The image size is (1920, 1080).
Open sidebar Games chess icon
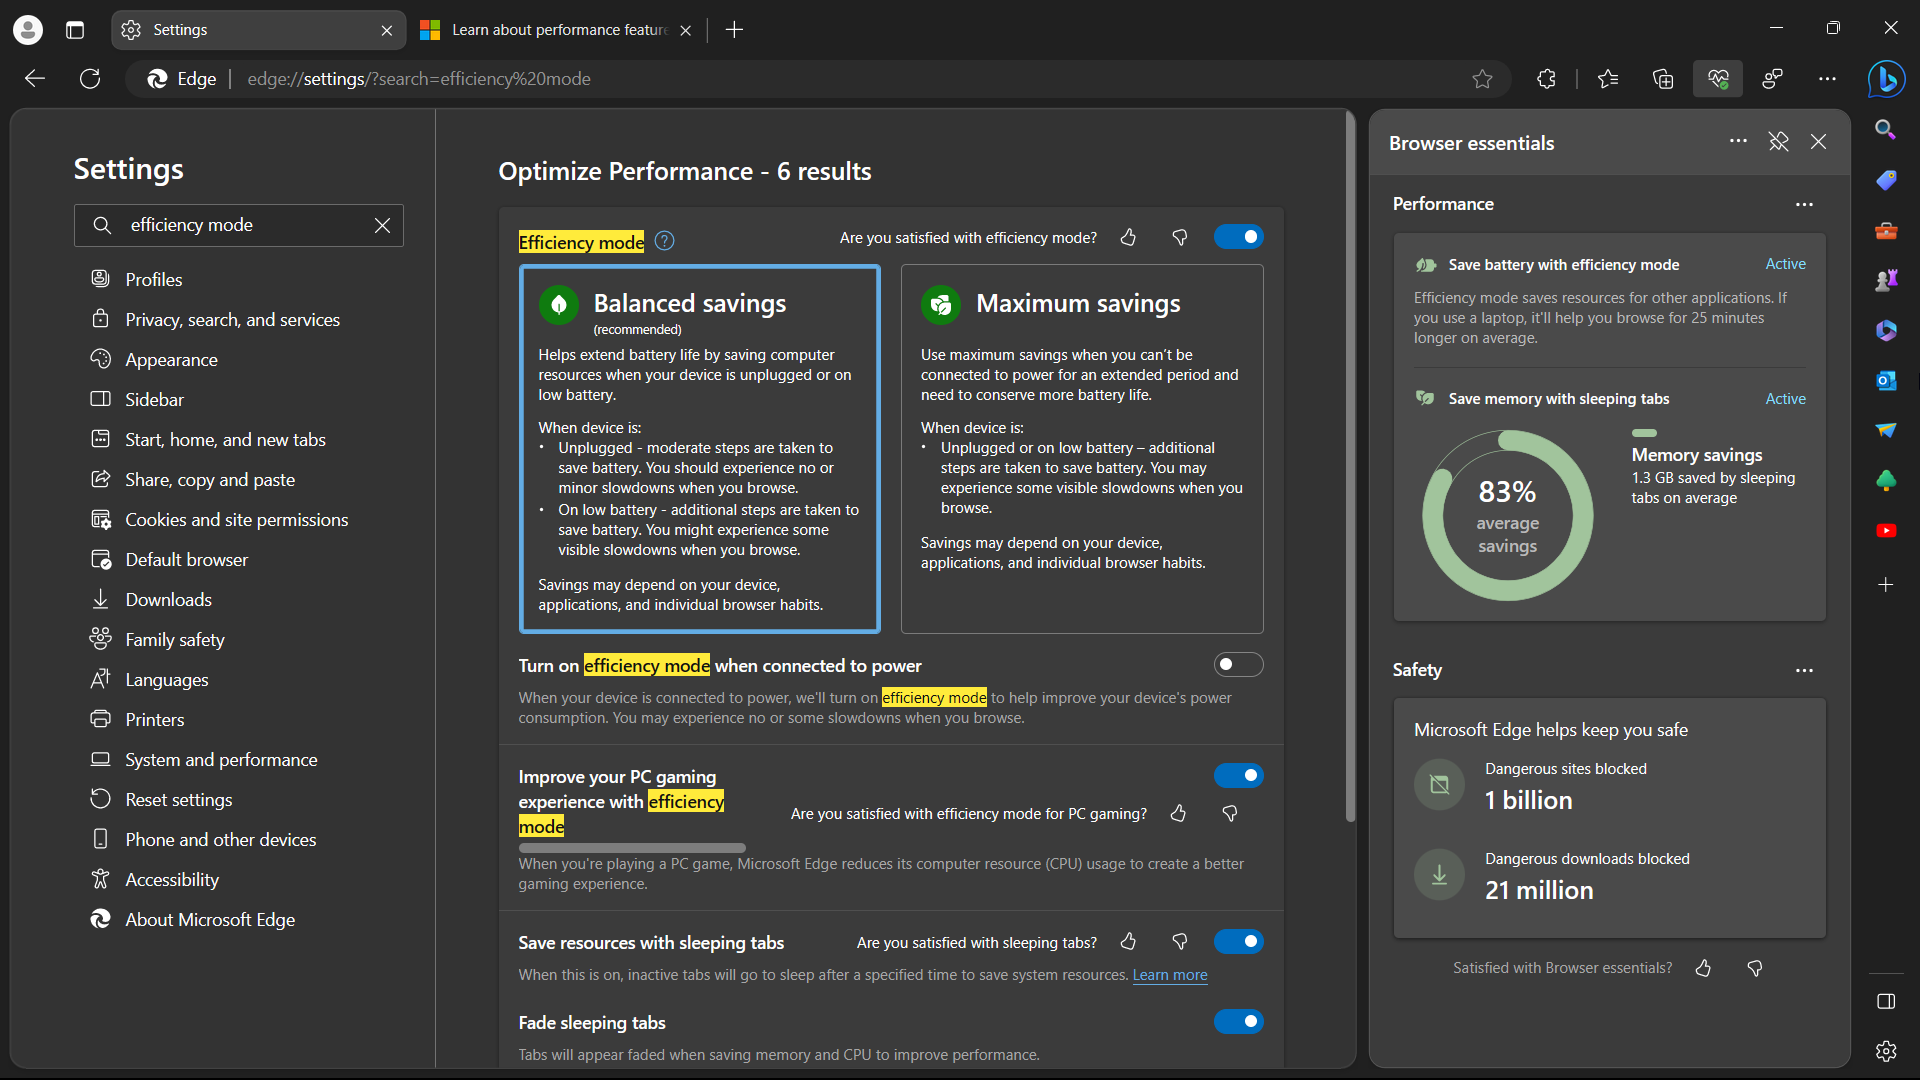click(1886, 281)
